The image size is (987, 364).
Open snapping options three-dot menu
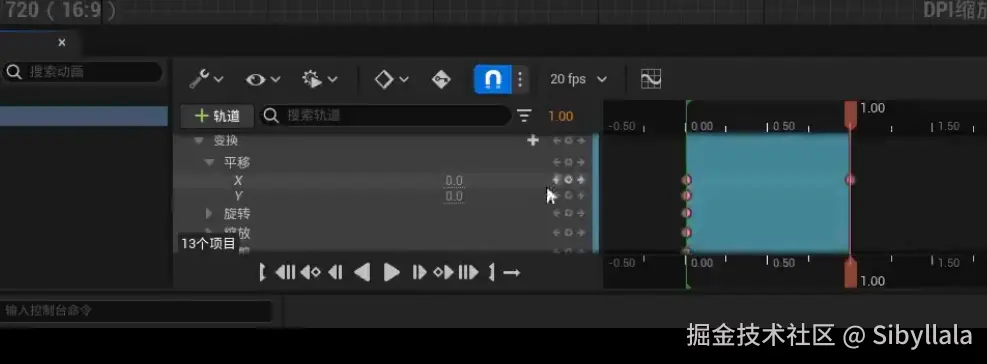coord(520,79)
